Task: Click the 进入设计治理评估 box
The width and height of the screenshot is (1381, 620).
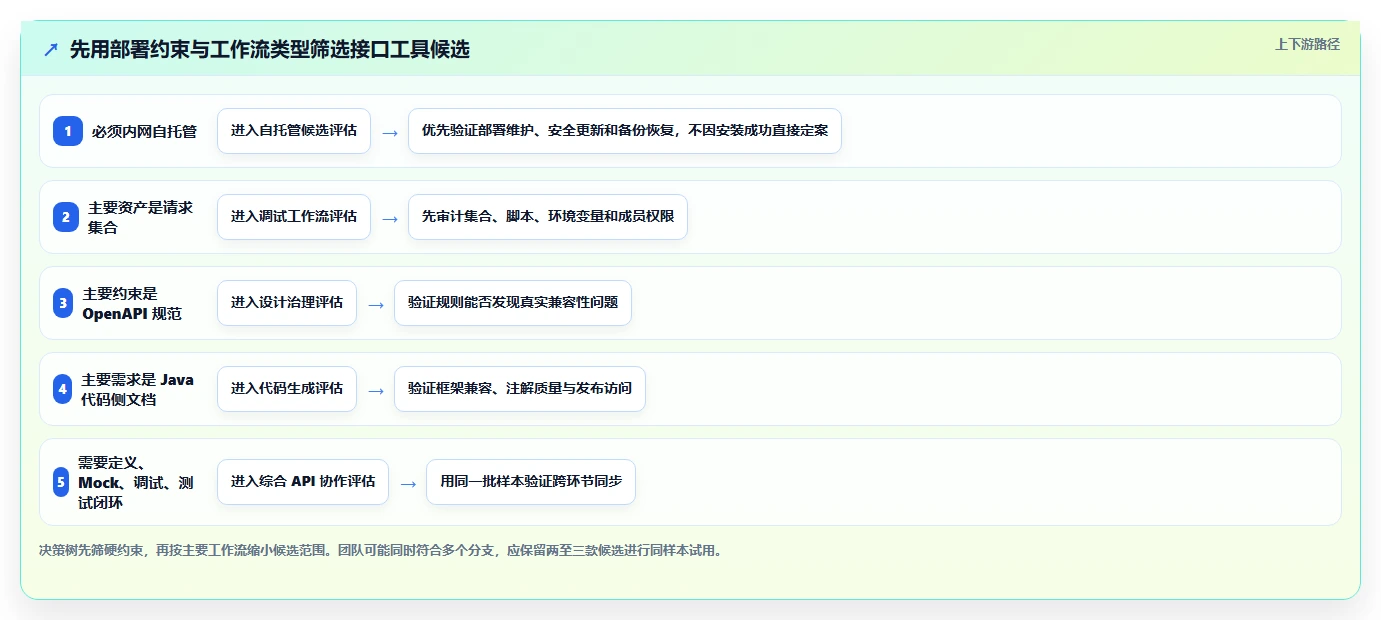Action: [287, 303]
